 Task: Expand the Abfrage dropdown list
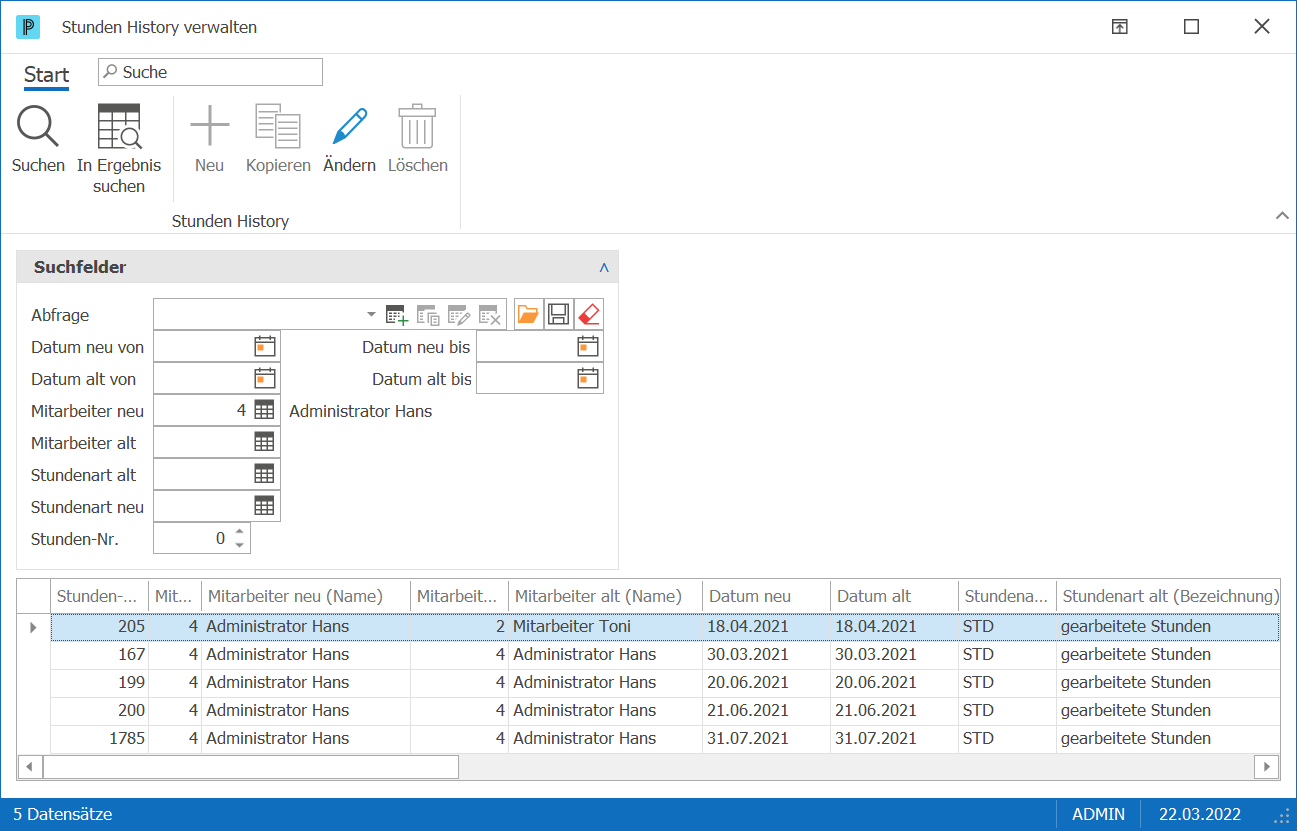pyautogui.click(x=372, y=315)
